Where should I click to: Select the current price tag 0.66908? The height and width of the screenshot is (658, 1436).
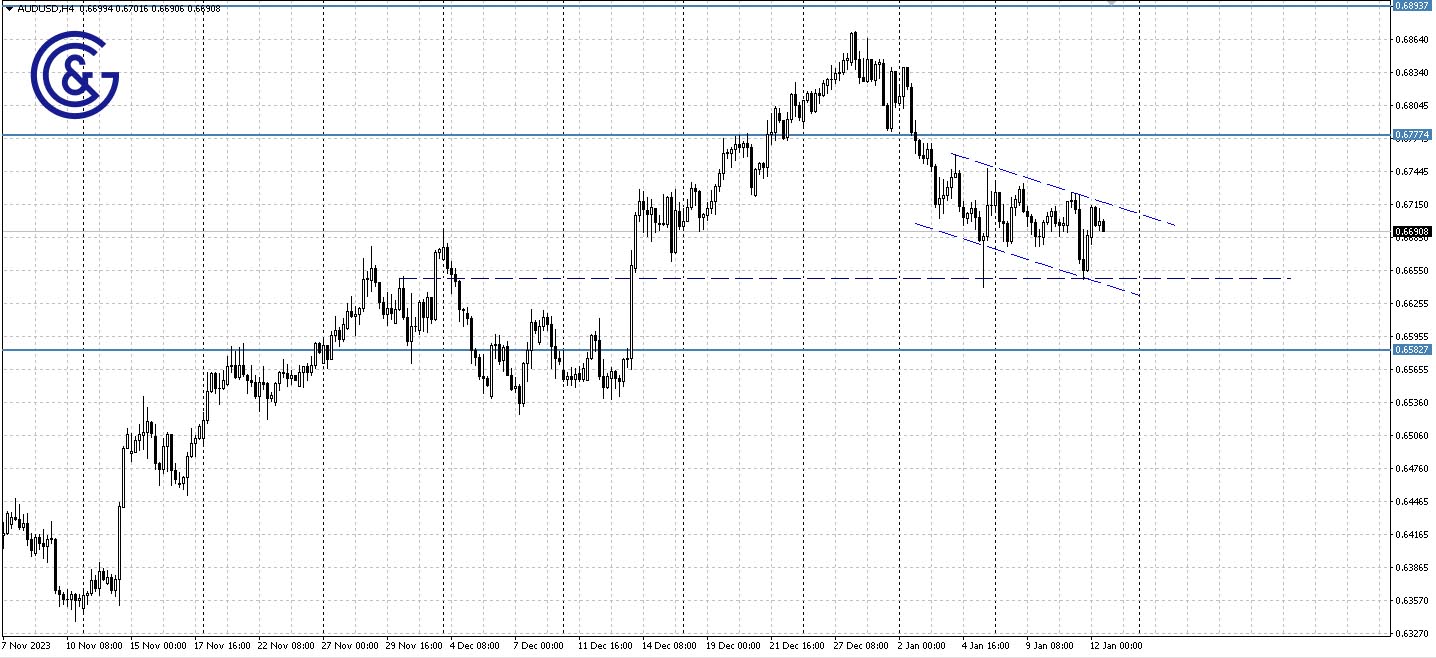1411,230
